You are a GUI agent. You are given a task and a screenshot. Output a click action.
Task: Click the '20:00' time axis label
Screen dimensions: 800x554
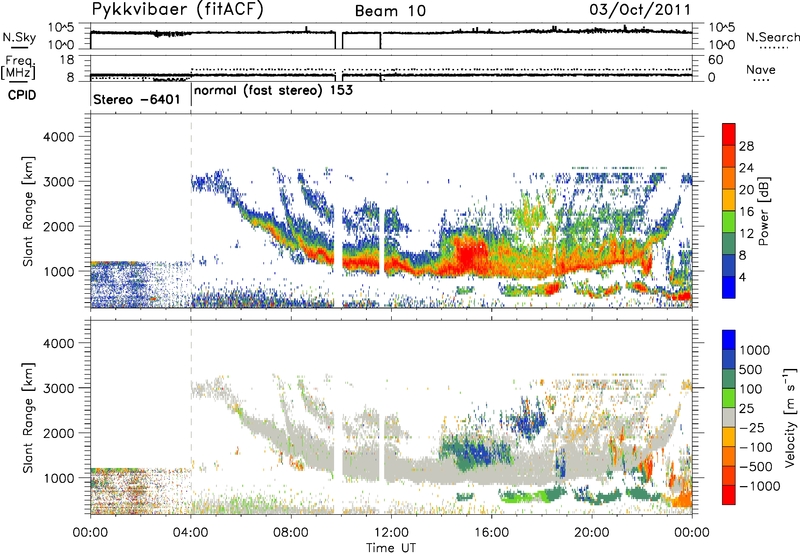tap(591, 533)
